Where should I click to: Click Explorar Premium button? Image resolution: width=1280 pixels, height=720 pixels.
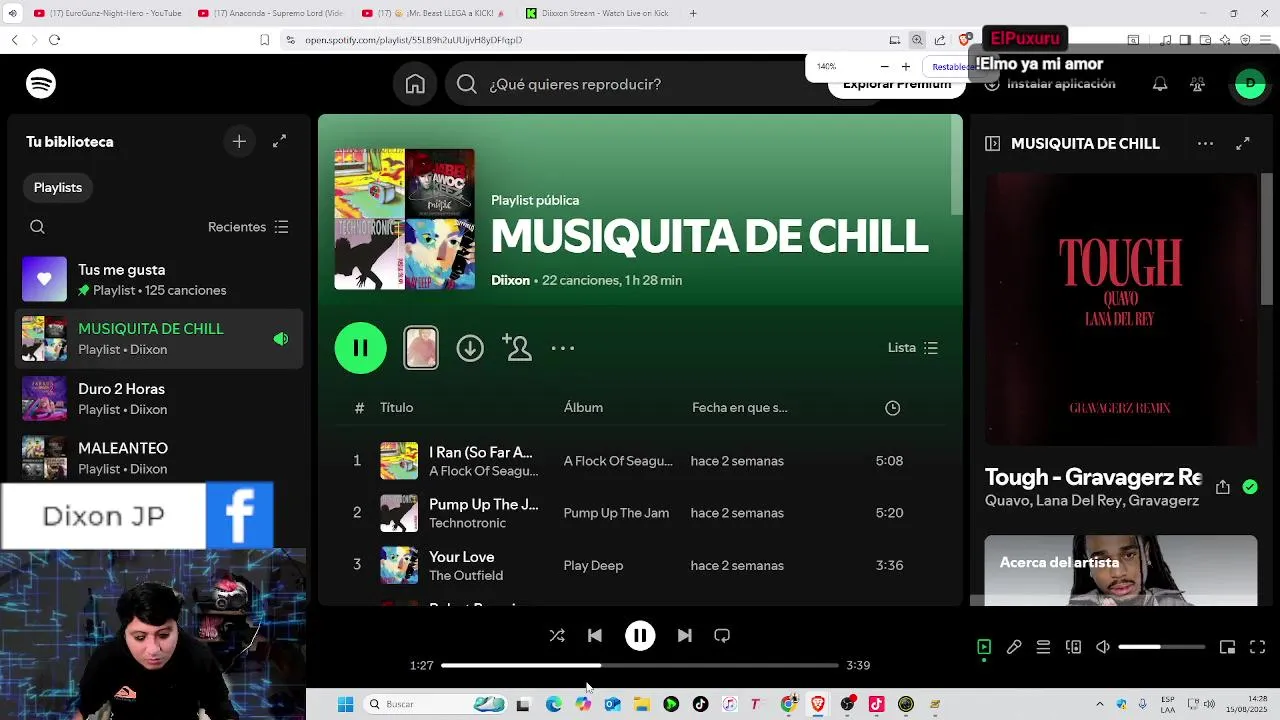click(x=897, y=84)
